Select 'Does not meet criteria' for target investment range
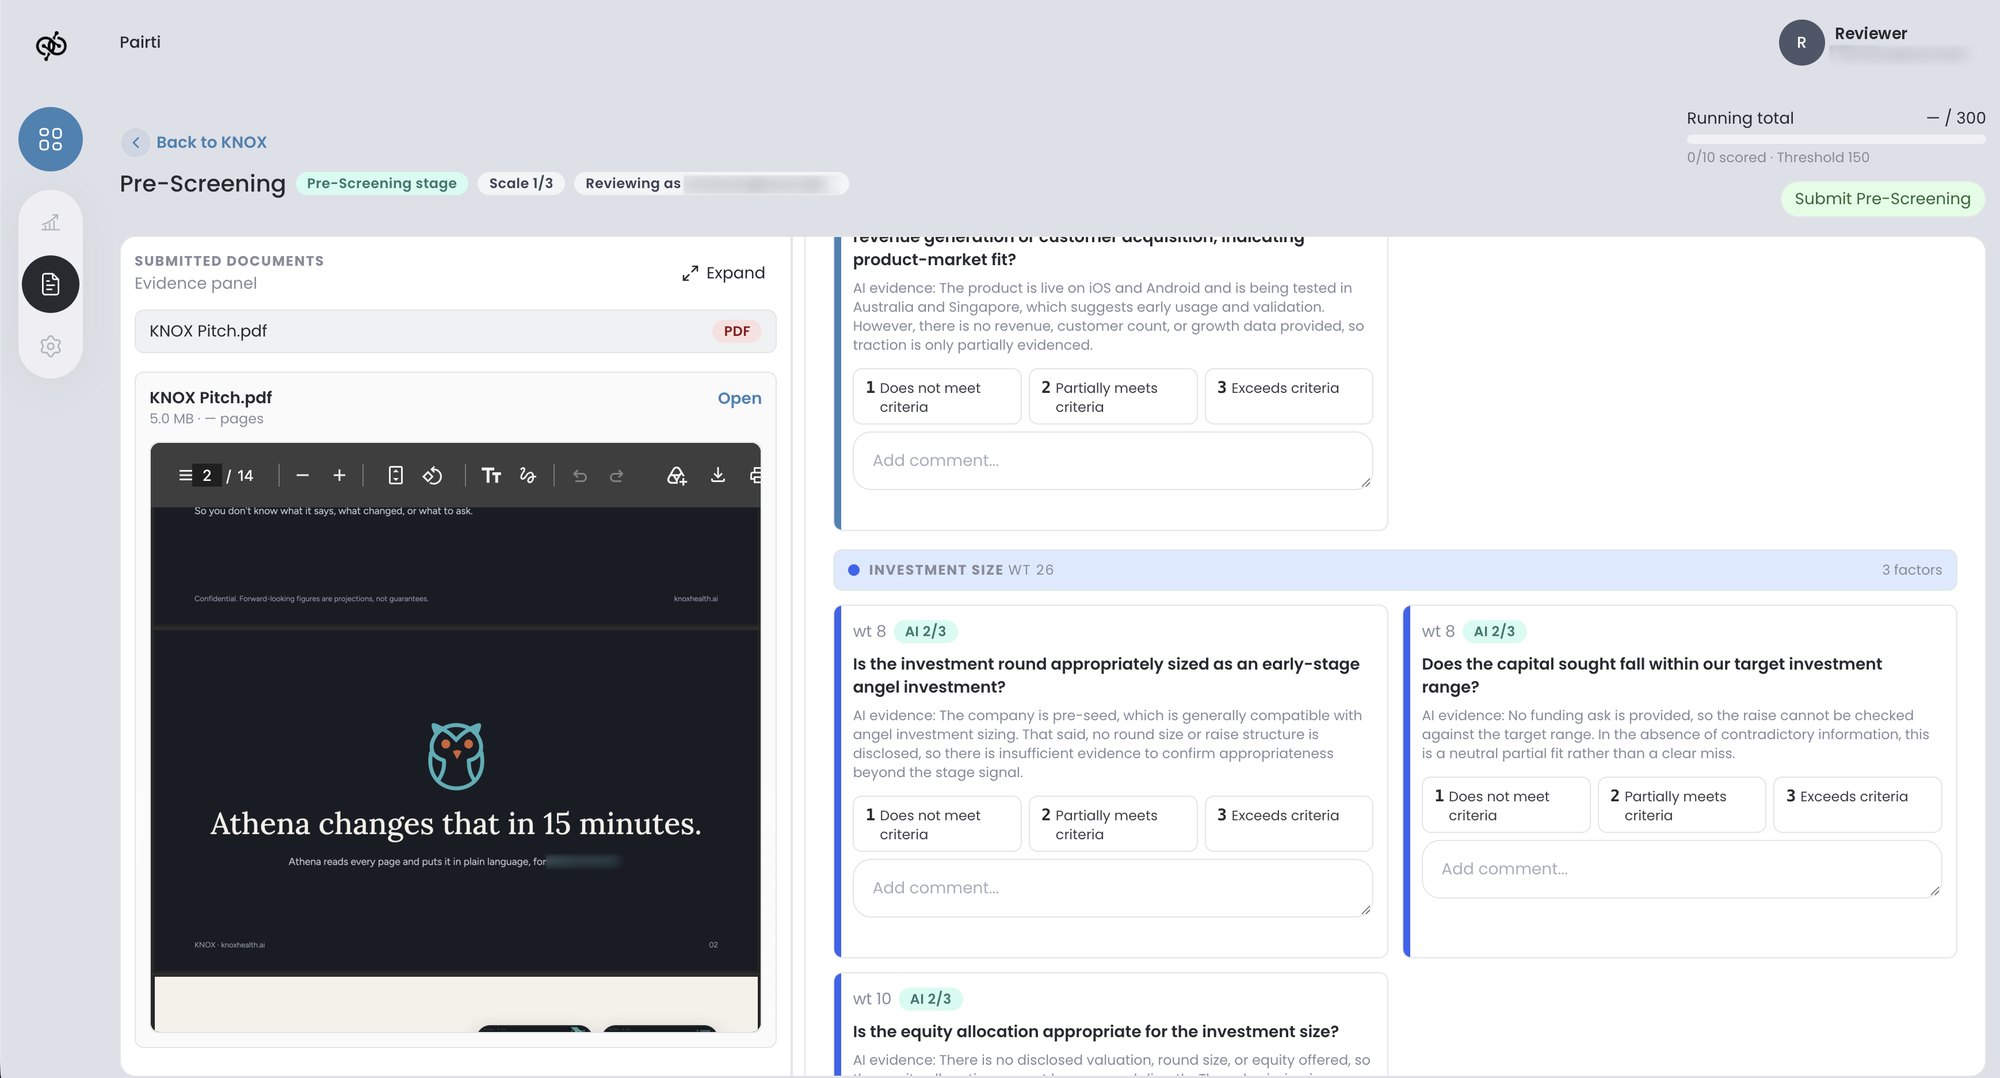 (1506, 805)
